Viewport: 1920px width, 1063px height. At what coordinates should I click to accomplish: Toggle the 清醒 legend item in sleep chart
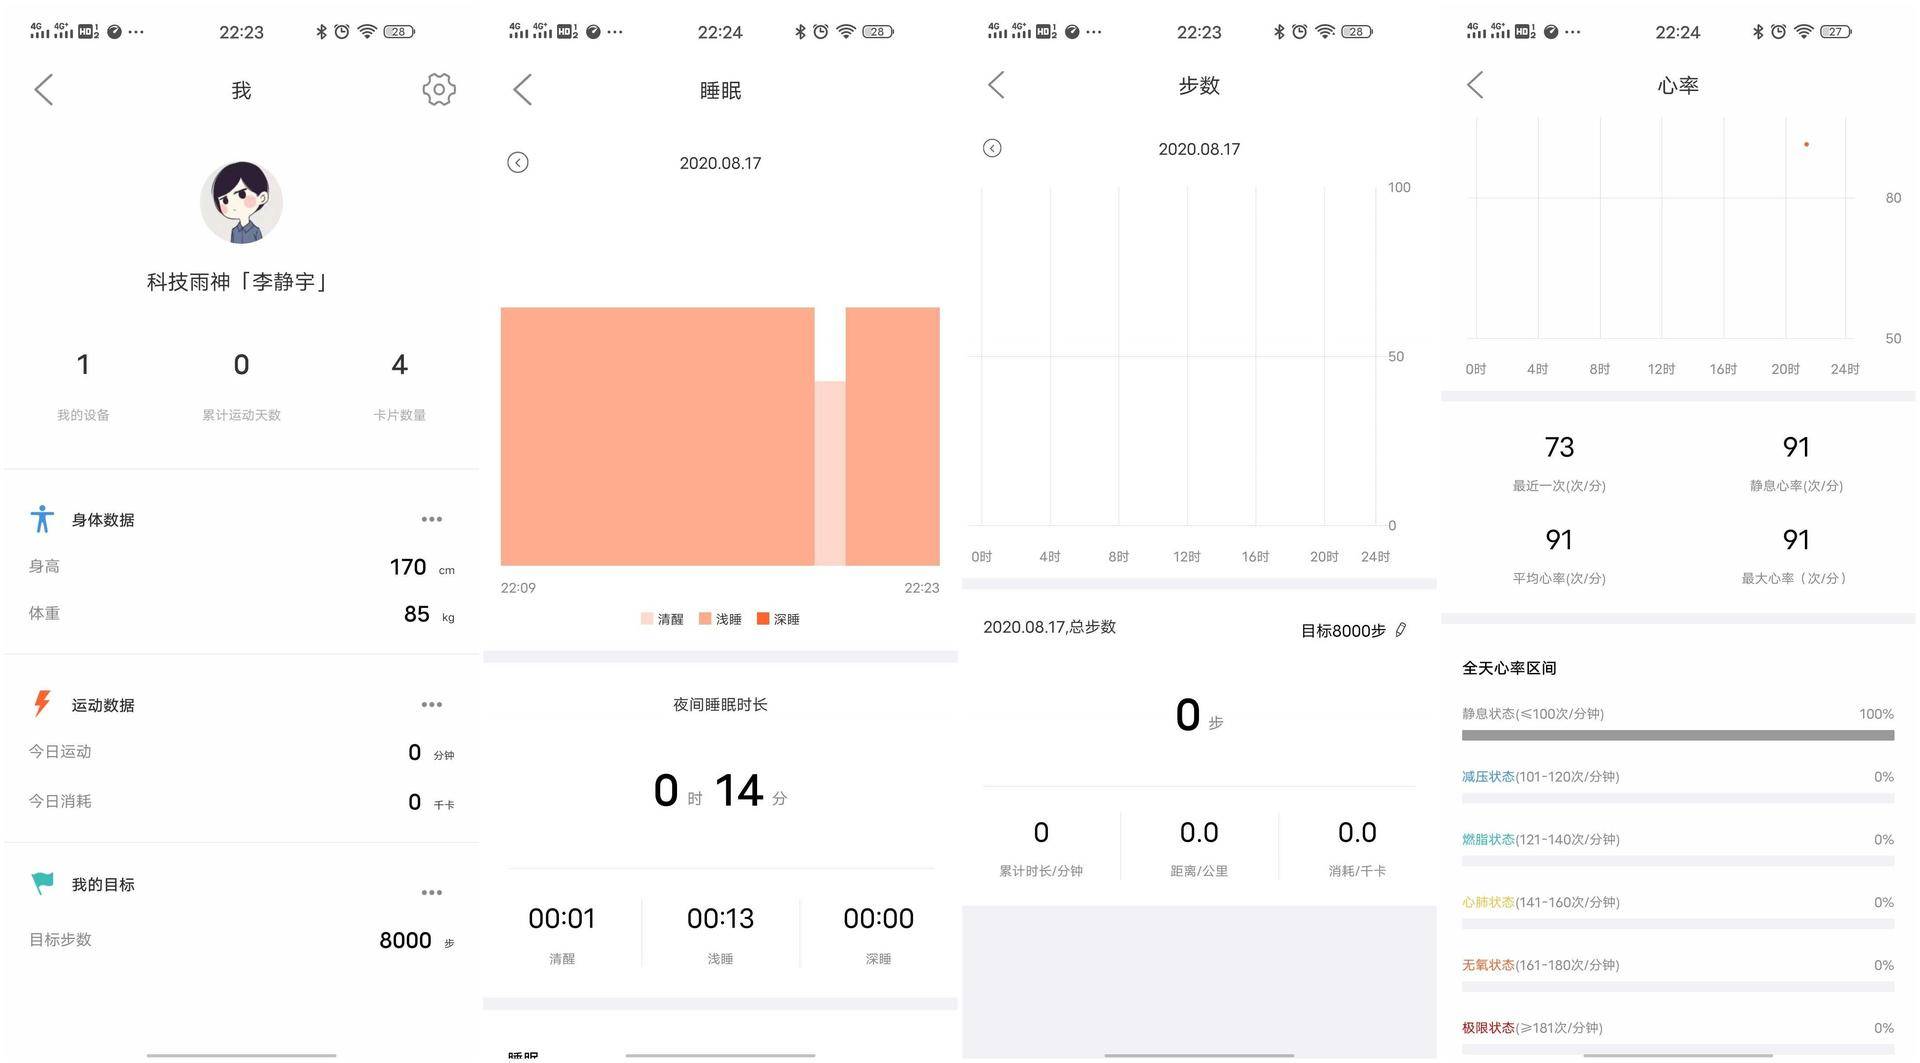(x=661, y=618)
